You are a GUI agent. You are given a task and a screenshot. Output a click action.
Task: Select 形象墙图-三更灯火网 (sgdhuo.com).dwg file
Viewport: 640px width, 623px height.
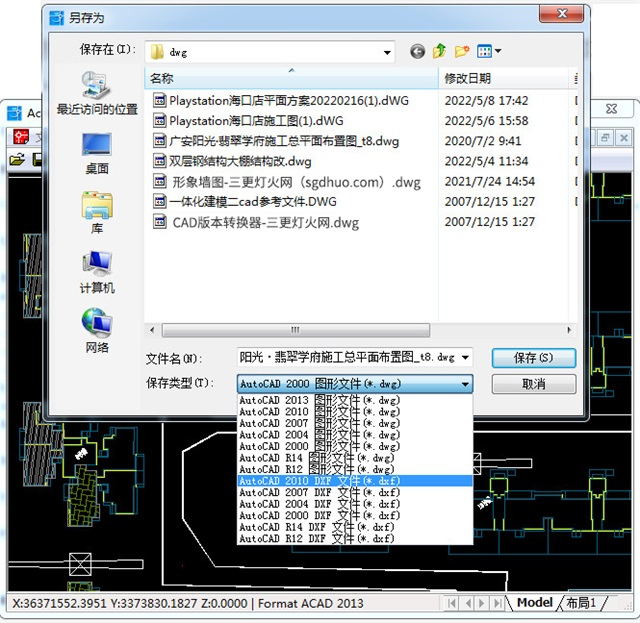pyautogui.click(x=287, y=182)
